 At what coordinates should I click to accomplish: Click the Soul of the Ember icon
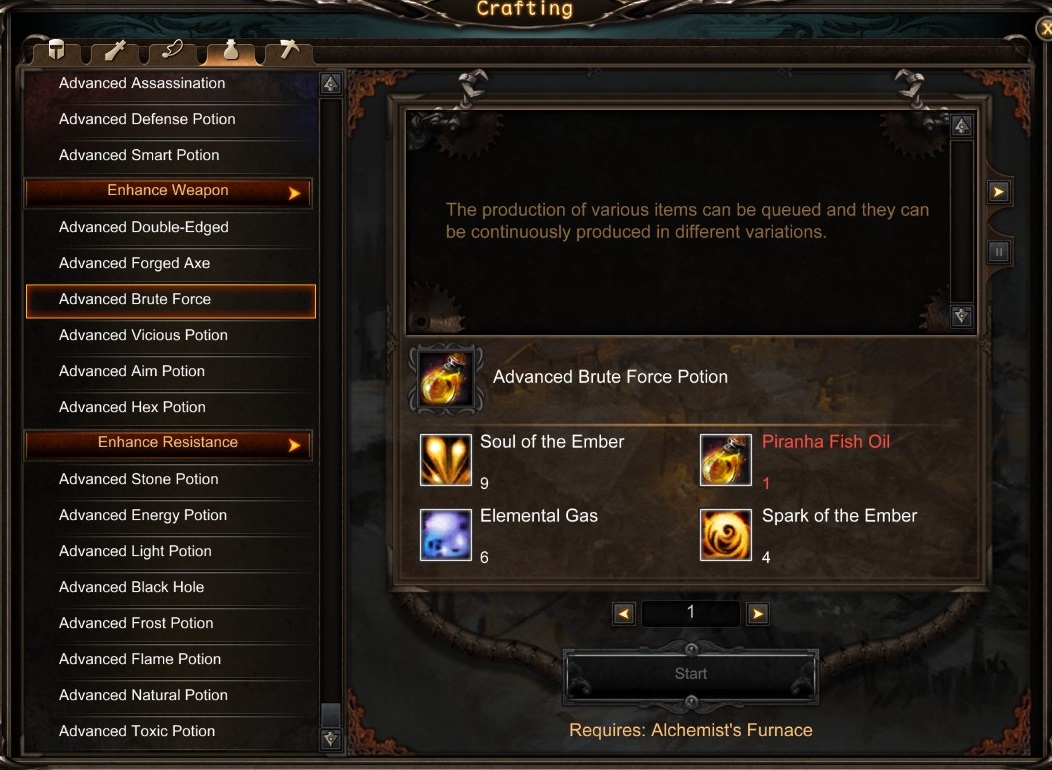[x=445, y=459]
